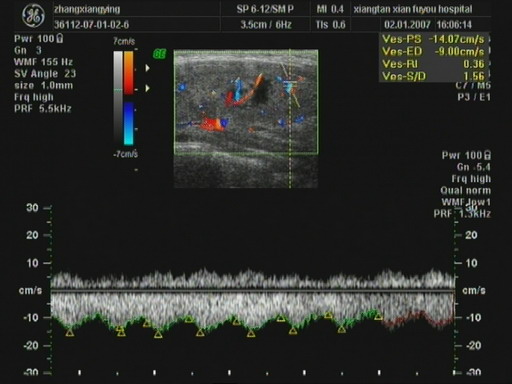Click the PRF 5.5kHz color flow setting
512x384 pixels.
pos(43,109)
